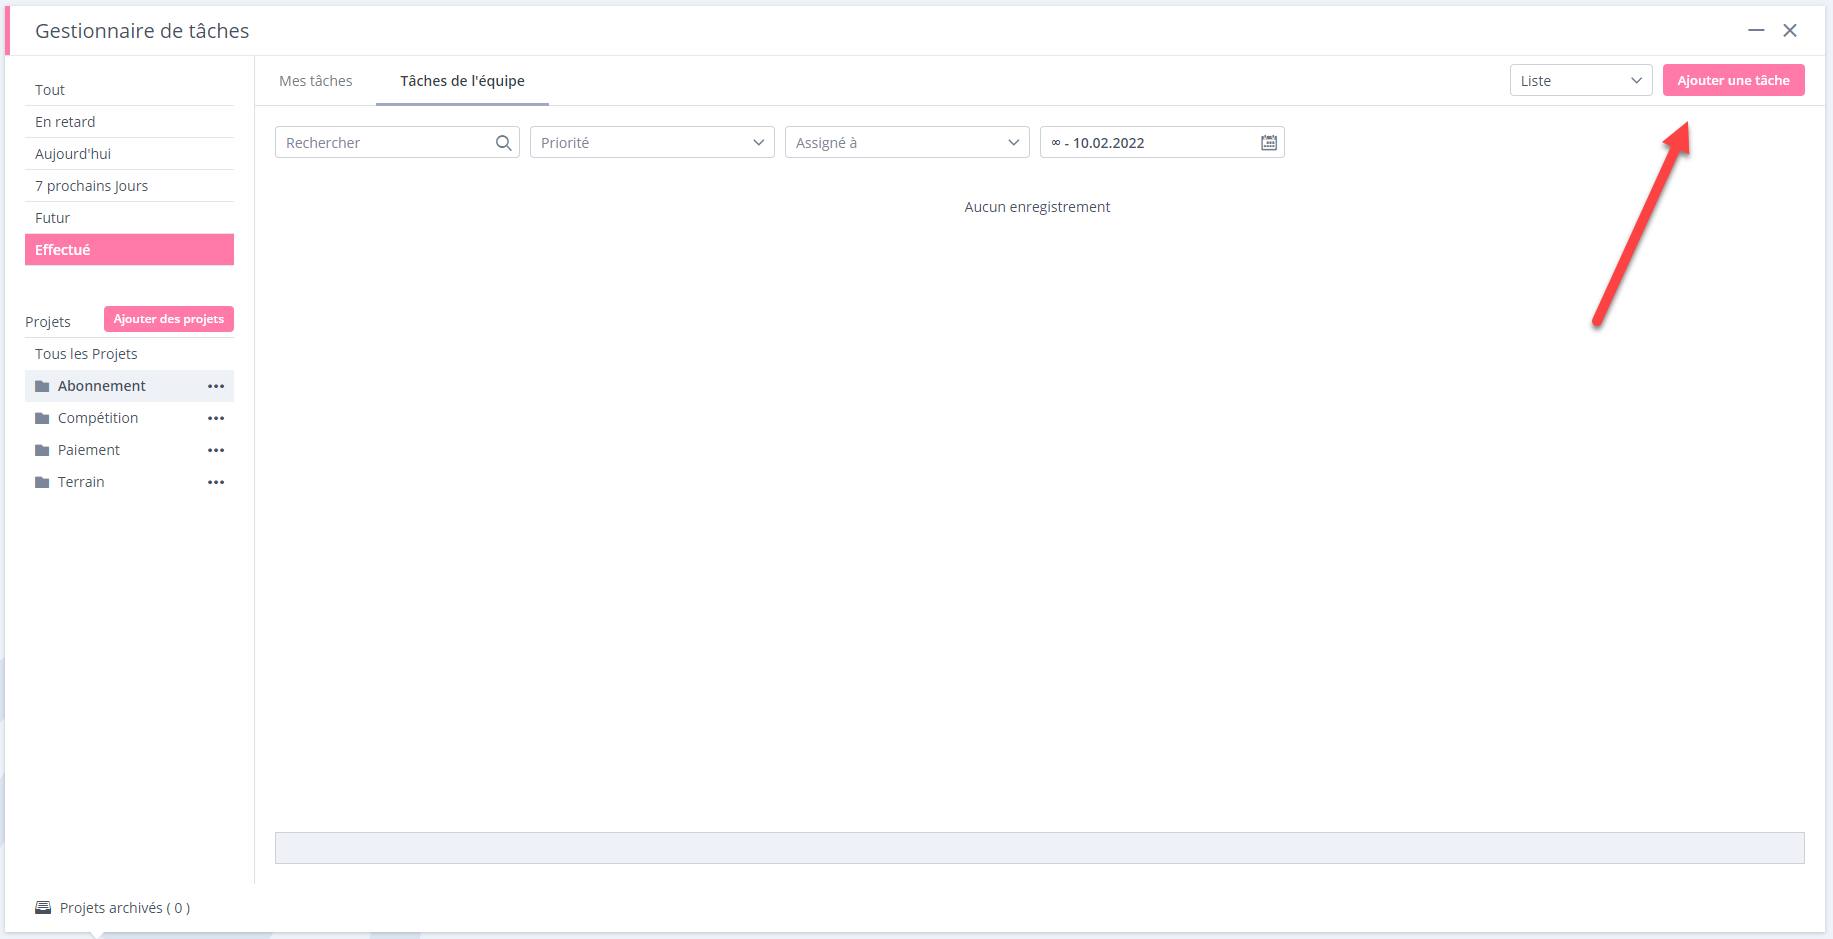
Task: Open the Abonnement project options menu
Action: point(216,386)
